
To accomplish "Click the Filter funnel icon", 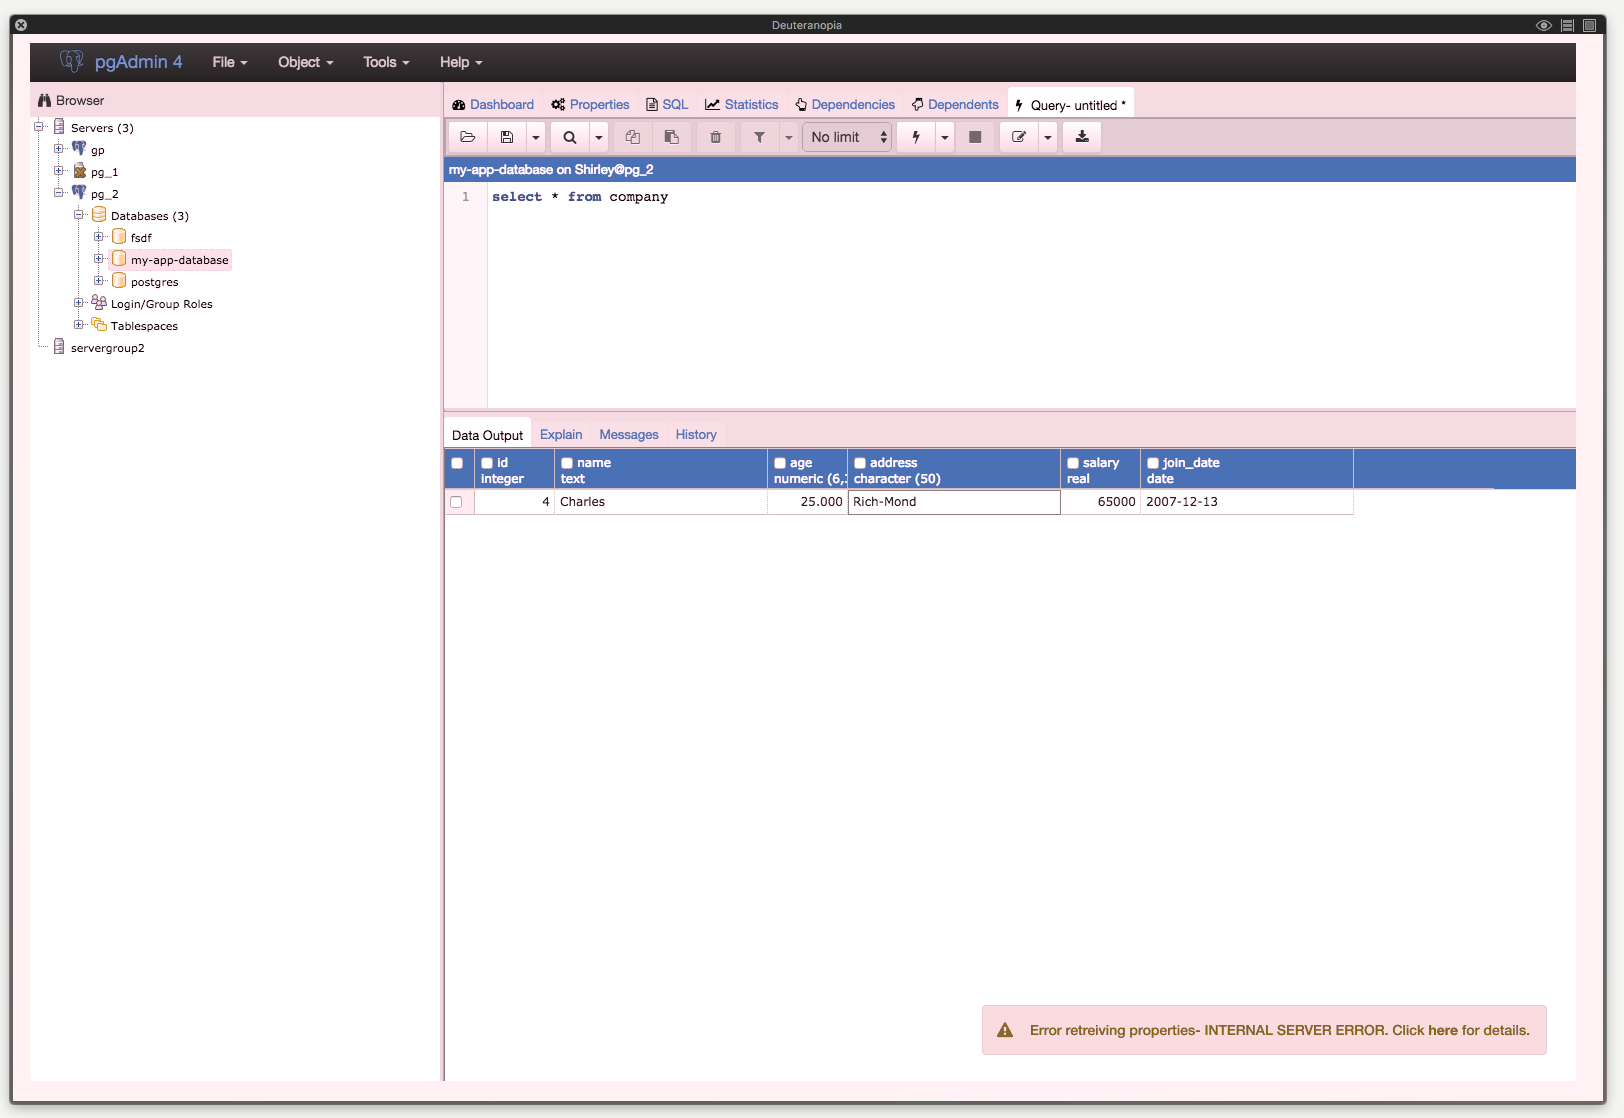I will click(759, 137).
